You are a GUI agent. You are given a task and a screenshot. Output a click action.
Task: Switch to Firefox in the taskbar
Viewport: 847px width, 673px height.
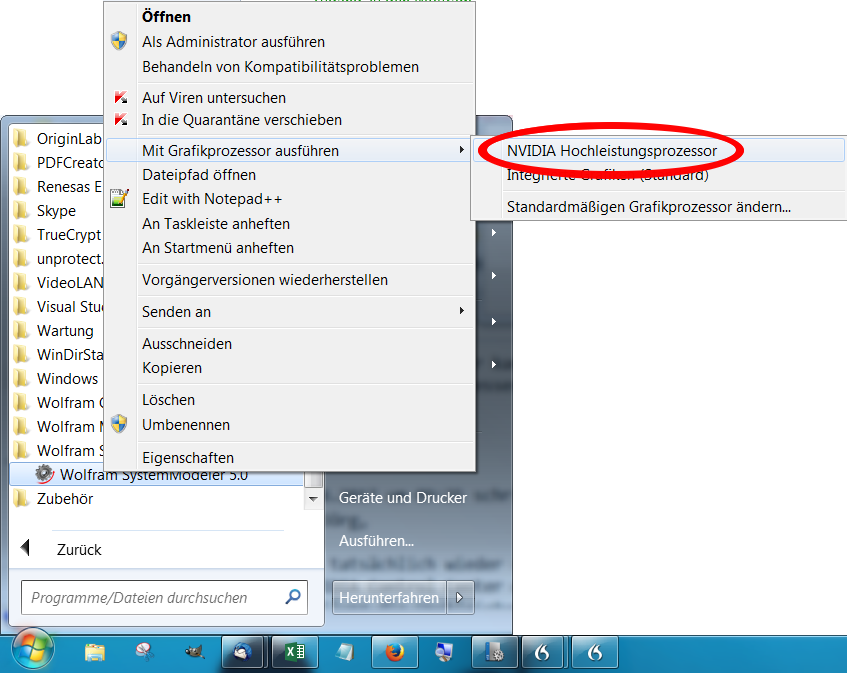click(x=394, y=652)
